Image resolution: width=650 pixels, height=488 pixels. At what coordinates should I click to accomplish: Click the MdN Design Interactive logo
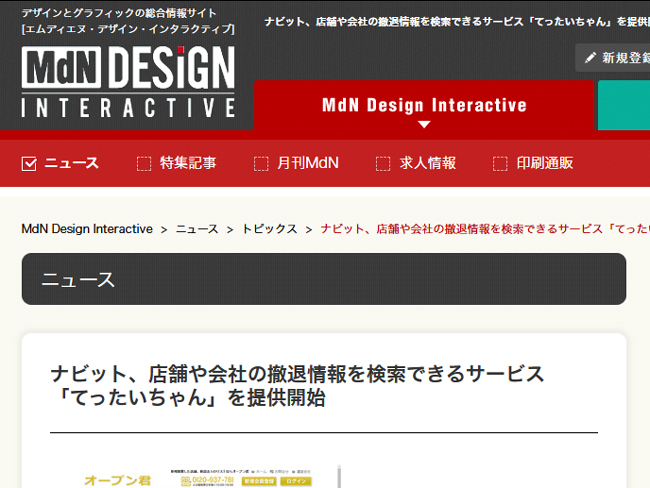tap(128, 81)
